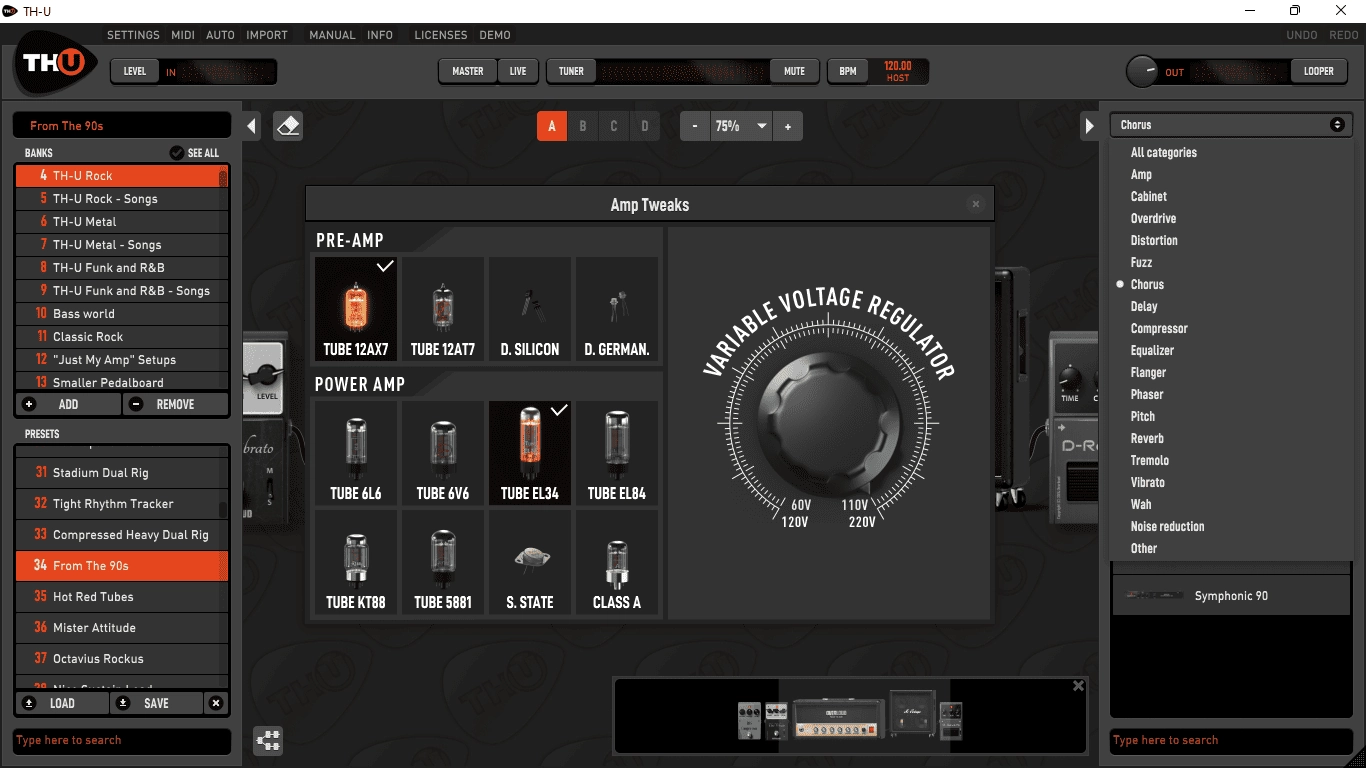Open the MIDI menu
The height and width of the screenshot is (768, 1366).
click(x=183, y=35)
